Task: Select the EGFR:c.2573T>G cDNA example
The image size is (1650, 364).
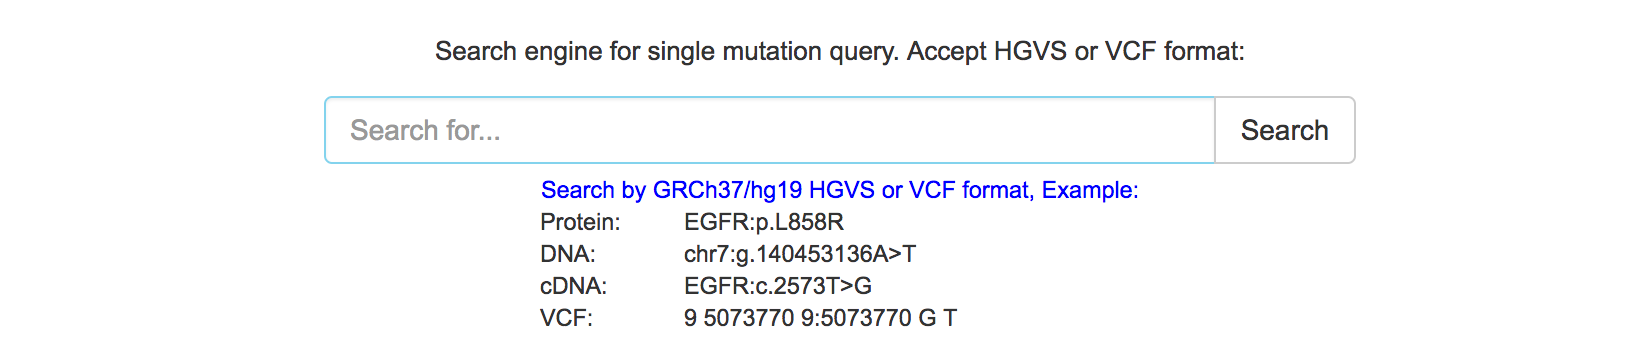Action: point(778,286)
